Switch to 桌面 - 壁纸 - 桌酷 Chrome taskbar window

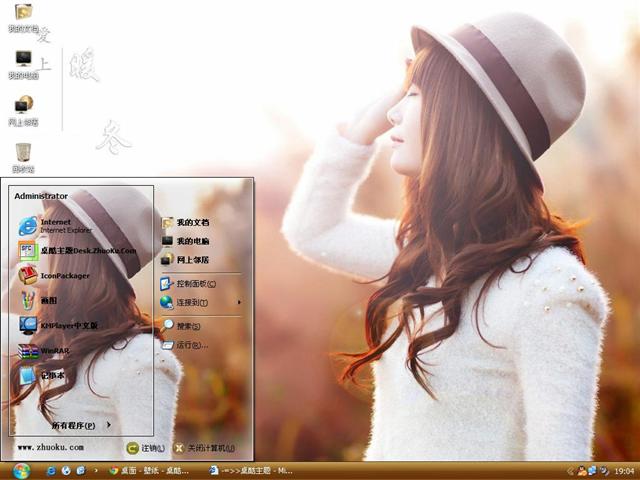click(149, 471)
